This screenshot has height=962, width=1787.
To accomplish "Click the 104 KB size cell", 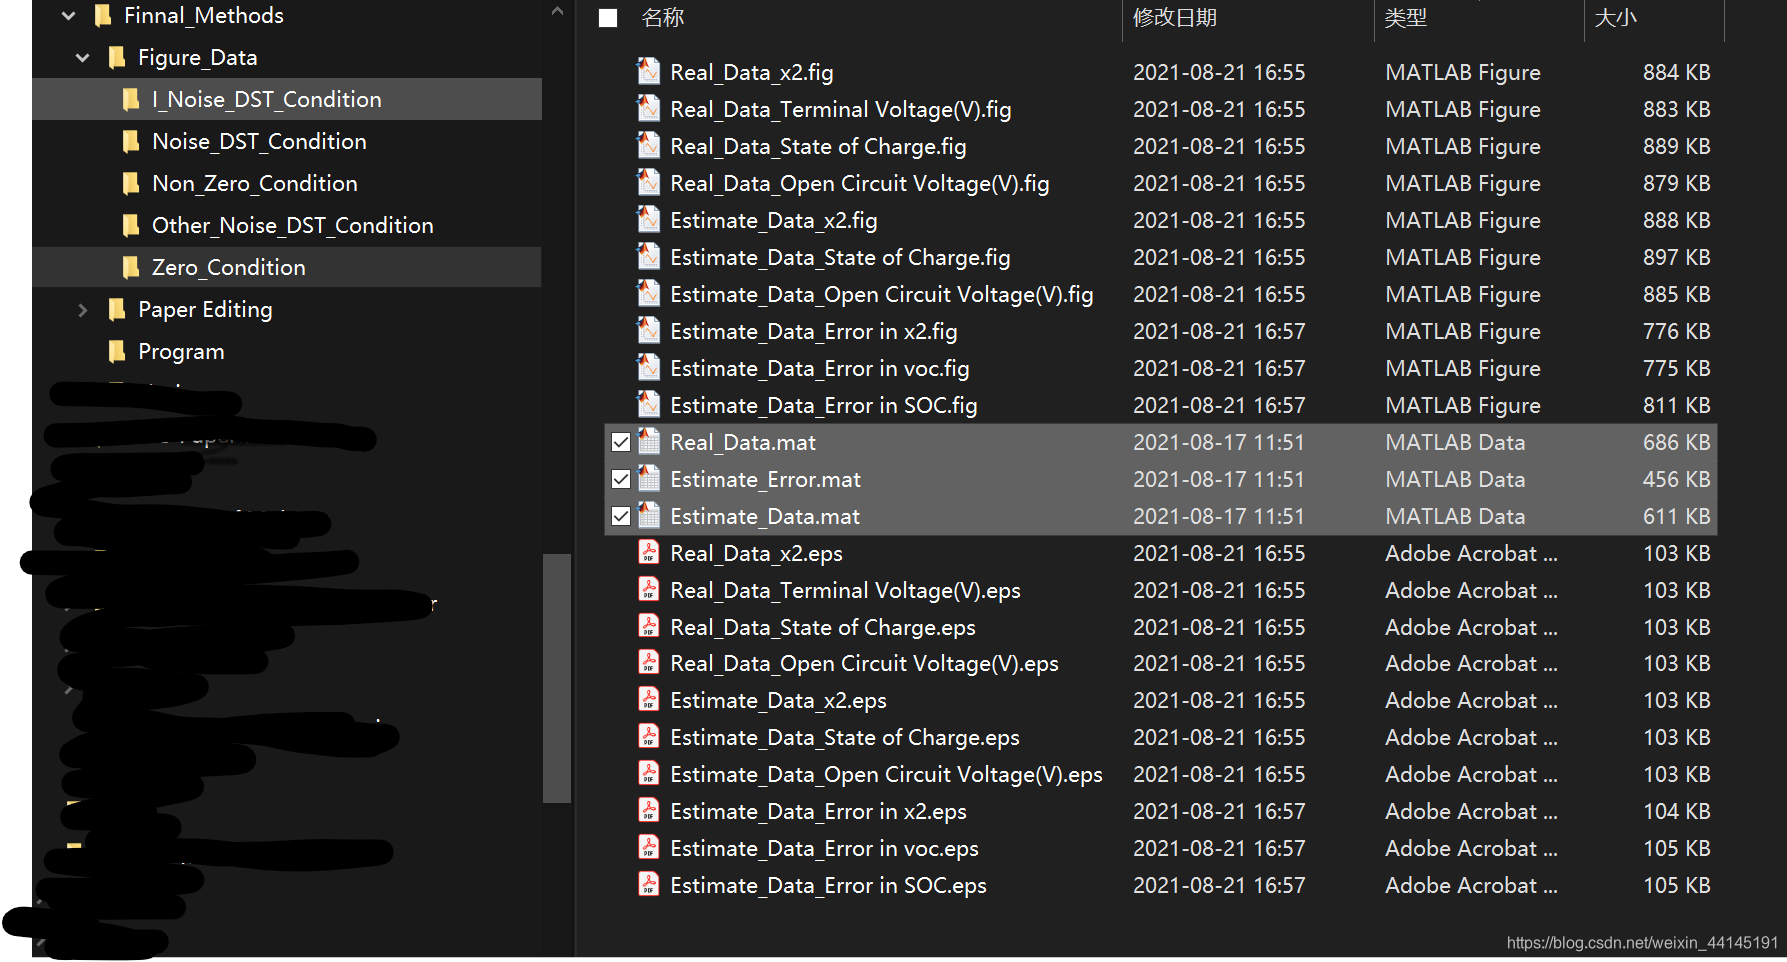I will click(1676, 811).
